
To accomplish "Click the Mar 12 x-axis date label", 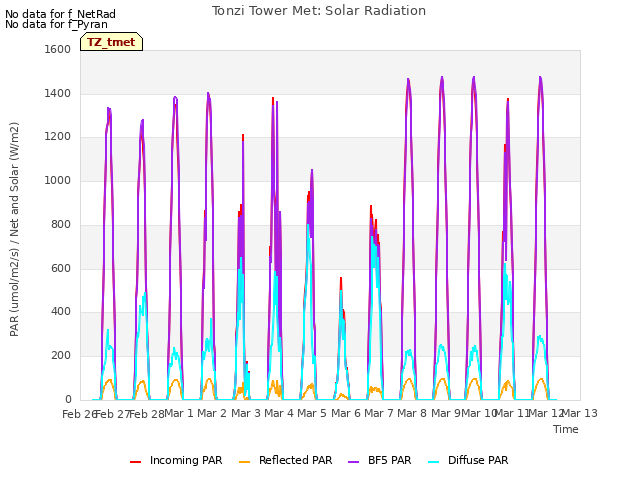I will [546, 413].
